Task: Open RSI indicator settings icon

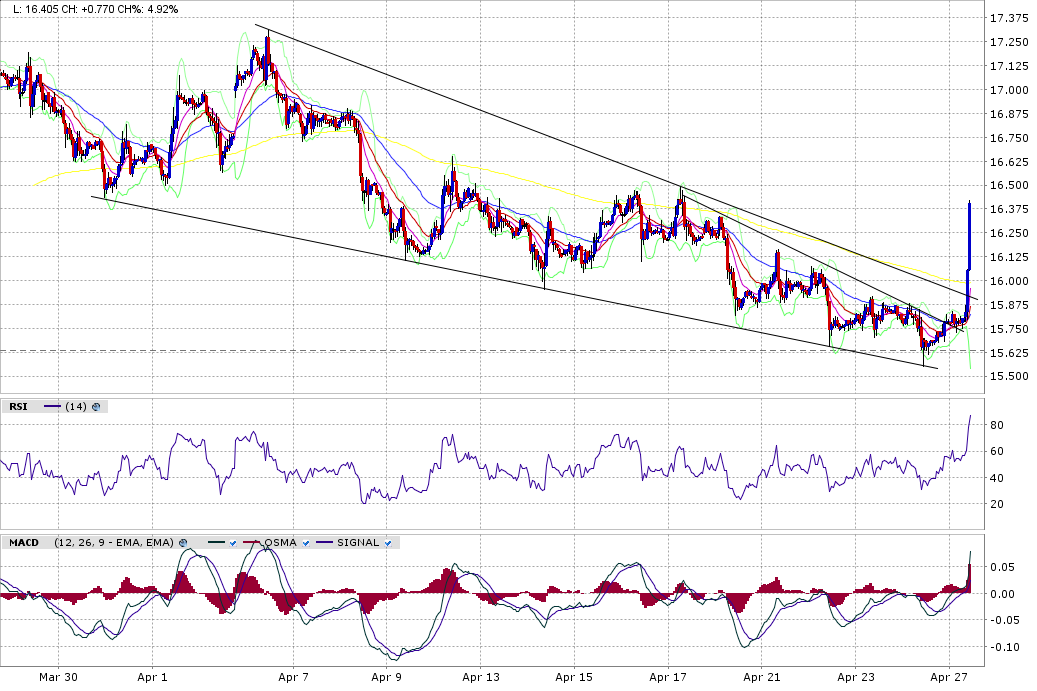Action: tap(96, 407)
